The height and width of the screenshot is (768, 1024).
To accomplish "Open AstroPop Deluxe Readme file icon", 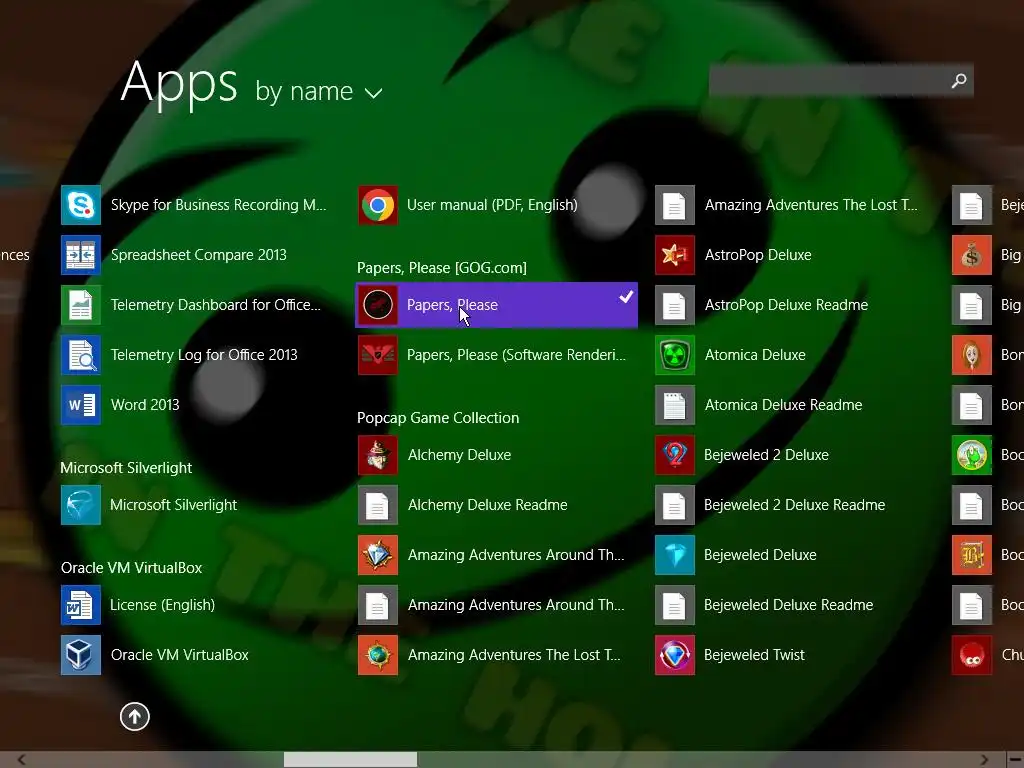I will 675,305.
